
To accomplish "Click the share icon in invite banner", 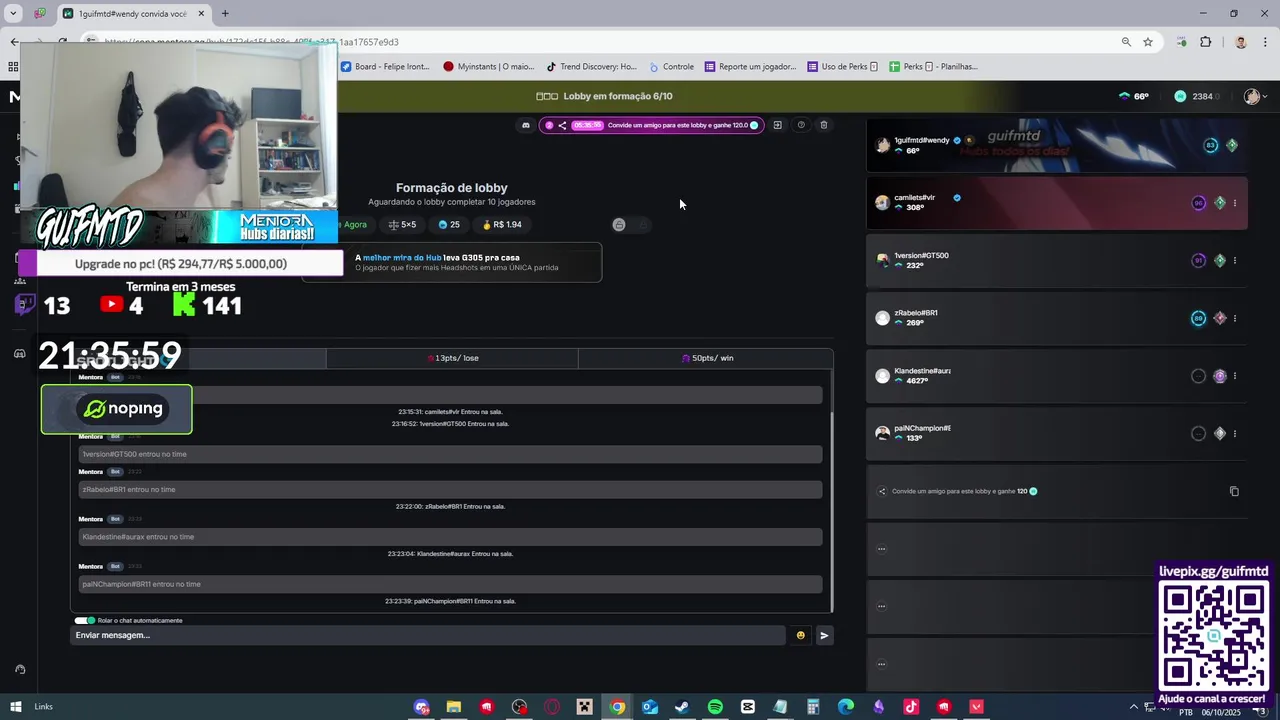I will coord(562,125).
